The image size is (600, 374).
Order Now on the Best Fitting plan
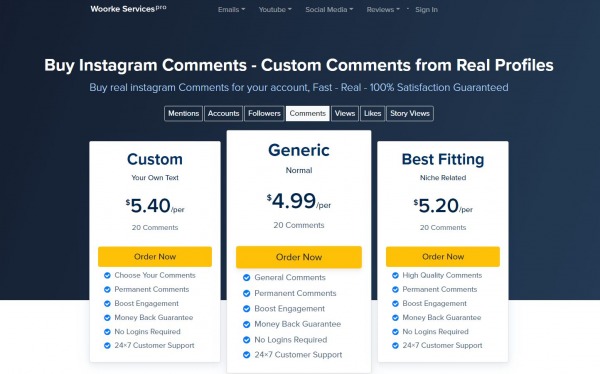click(443, 256)
